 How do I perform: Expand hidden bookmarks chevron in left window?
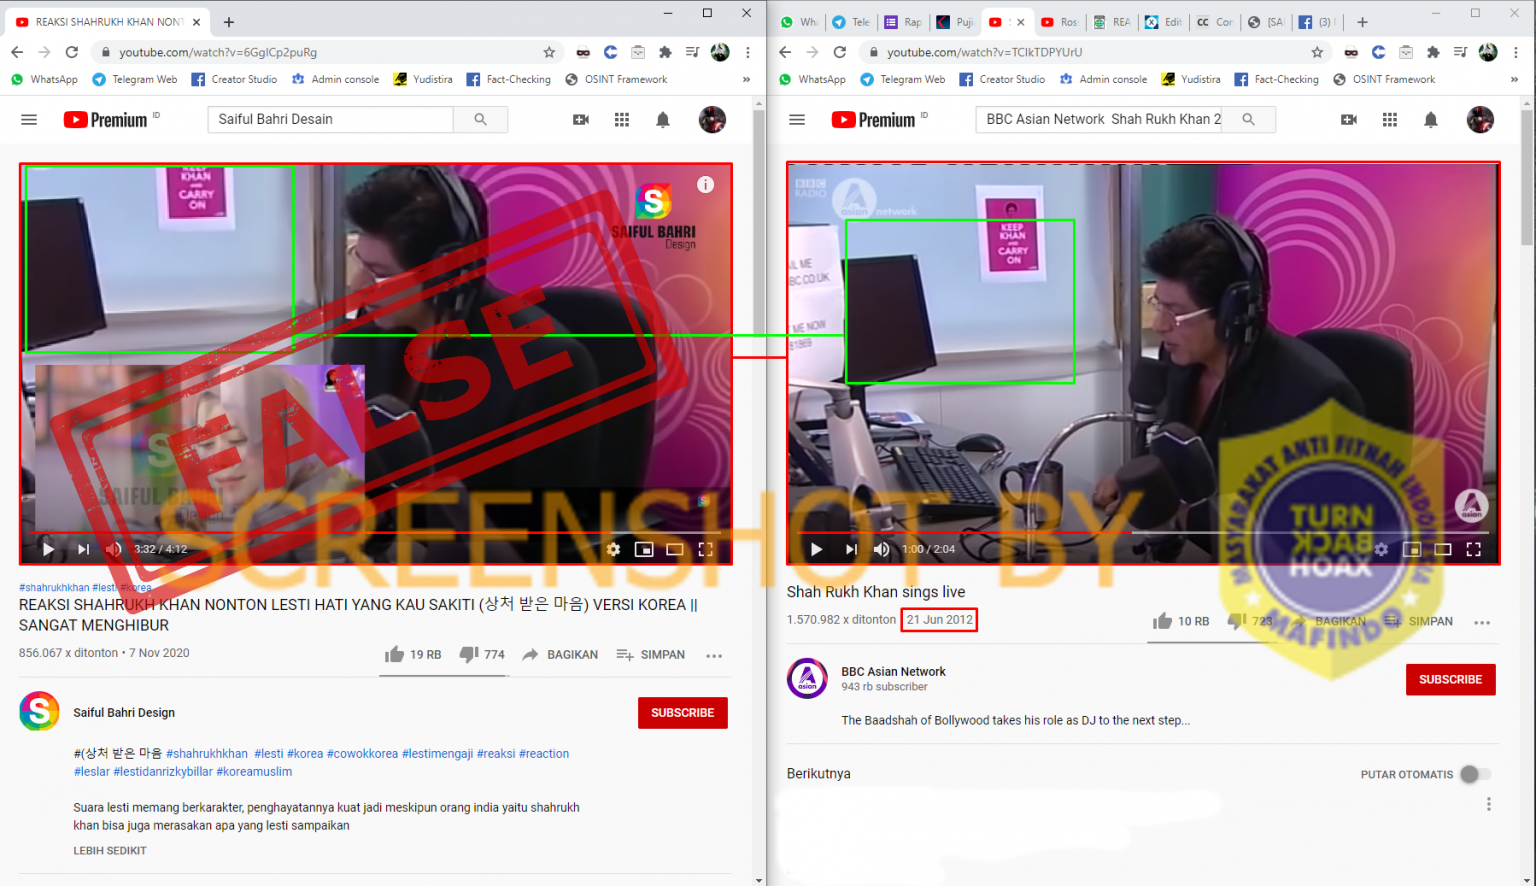click(x=746, y=79)
